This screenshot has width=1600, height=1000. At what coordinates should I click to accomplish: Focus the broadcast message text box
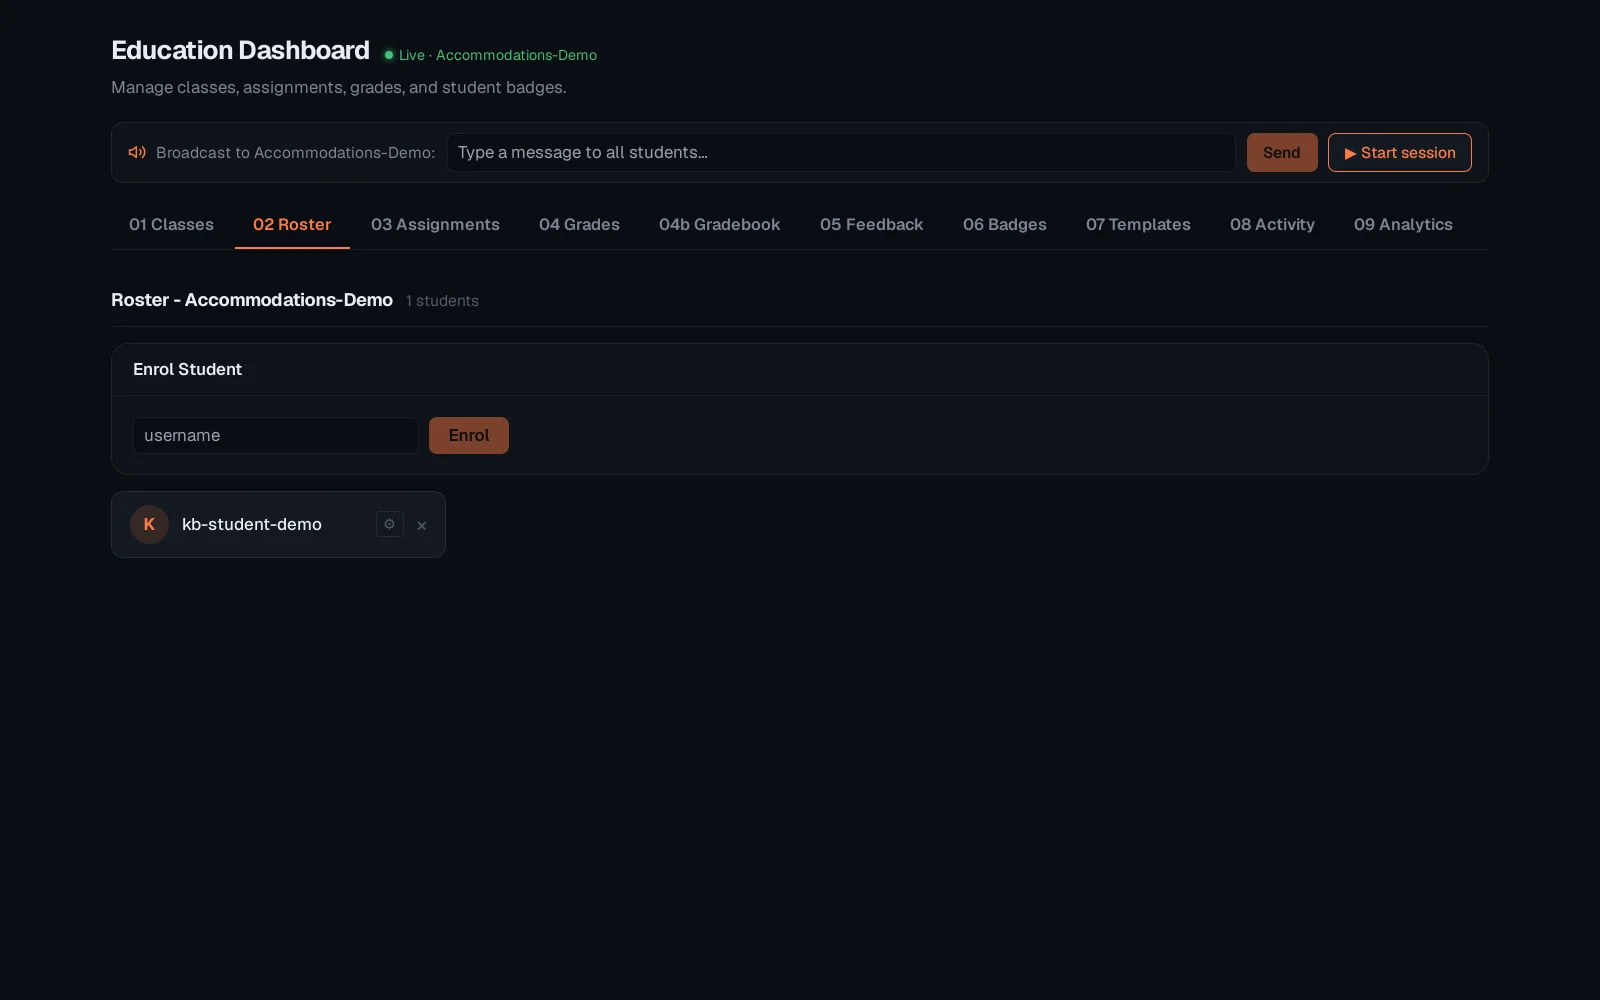(841, 152)
